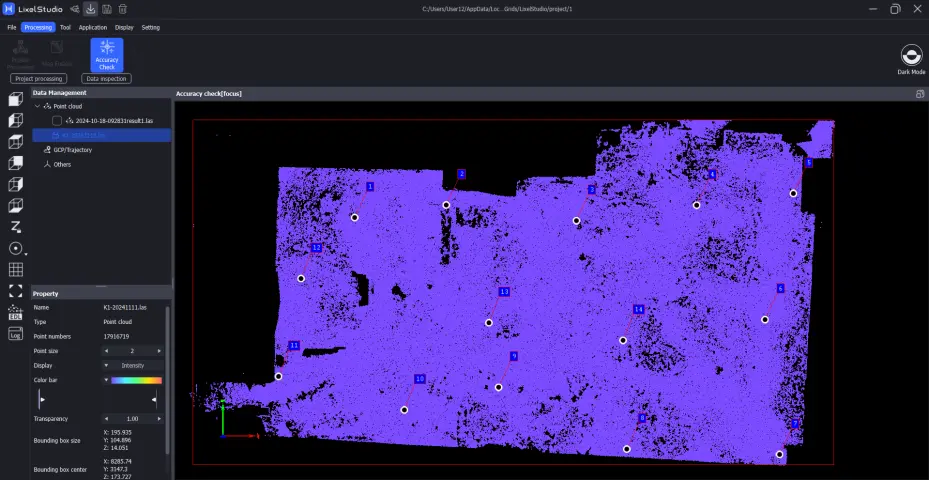Check the 2024-10-18-092831result1.las checkbox
Screen dimensions: 929x480
pos(57,120)
